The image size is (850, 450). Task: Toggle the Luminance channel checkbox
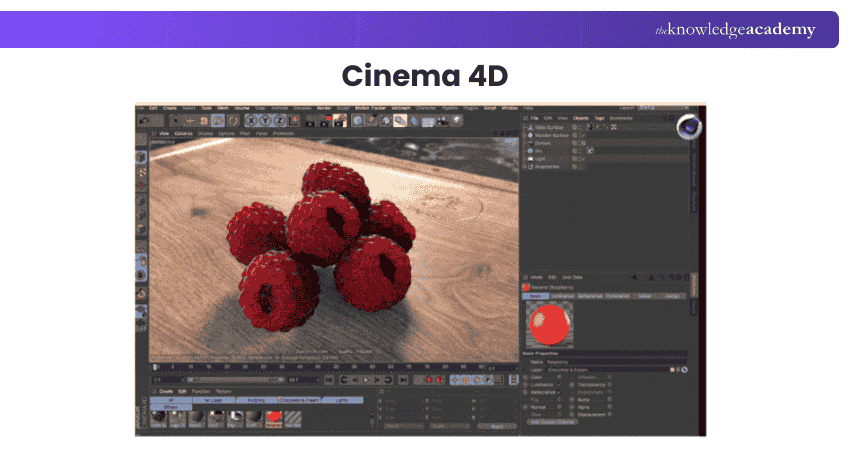[x=559, y=384]
